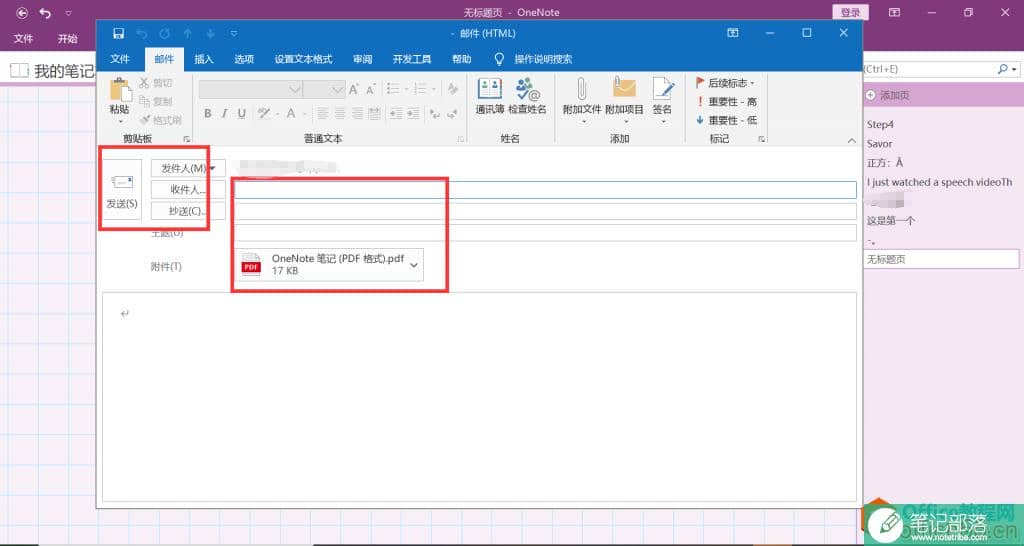Click the Format Painter command
The width and height of the screenshot is (1024, 546).
click(x=161, y=120)
